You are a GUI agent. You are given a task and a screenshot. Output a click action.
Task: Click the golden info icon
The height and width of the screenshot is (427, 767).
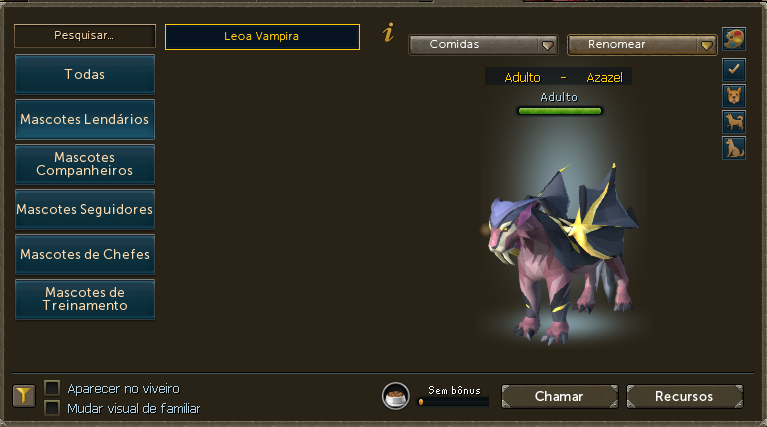point(388,33)
